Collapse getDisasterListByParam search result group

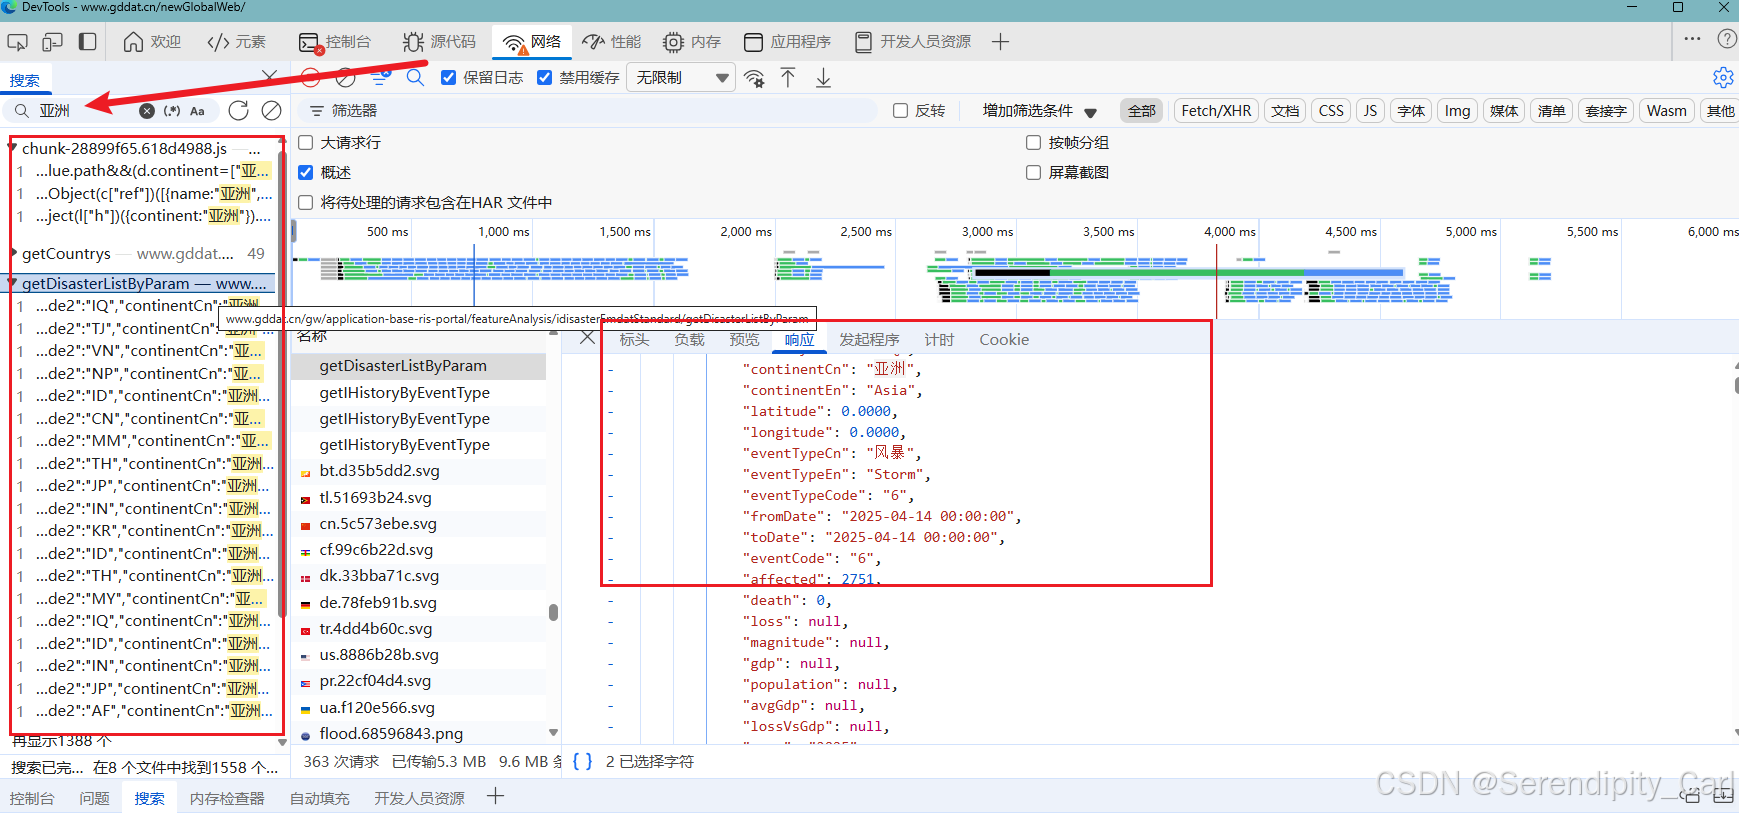(x=13, y=283)
